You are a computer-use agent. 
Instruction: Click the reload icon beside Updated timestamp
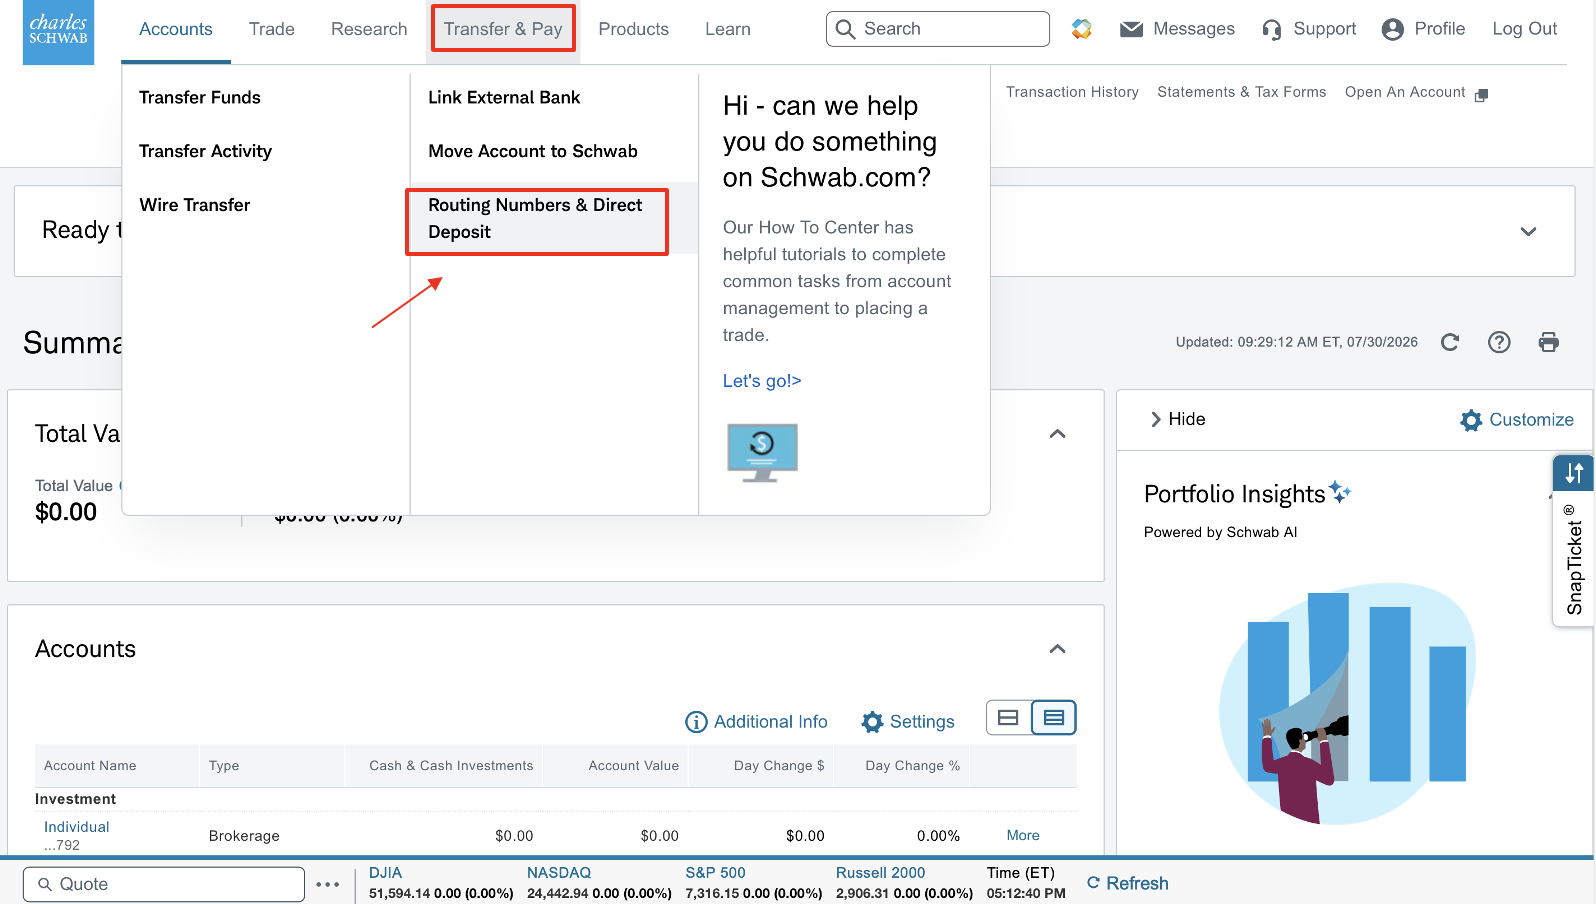[x=1450, y=342]
